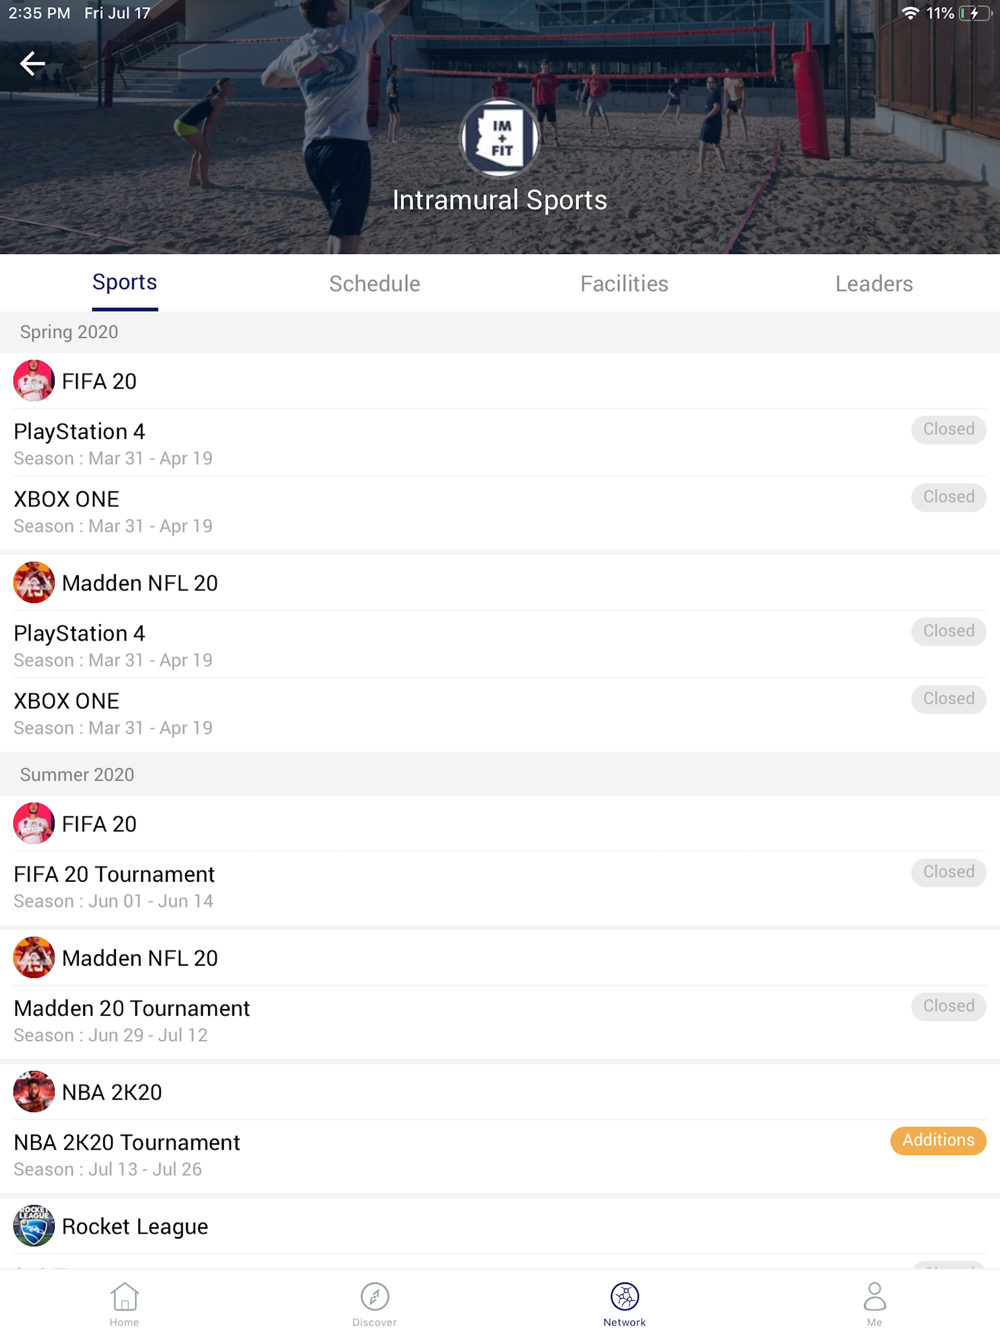The width and height of the screenshot is (1000, 1334).
Task: Tap the IM+FIT Intramural Sports logo
Action: click(500, 139)
